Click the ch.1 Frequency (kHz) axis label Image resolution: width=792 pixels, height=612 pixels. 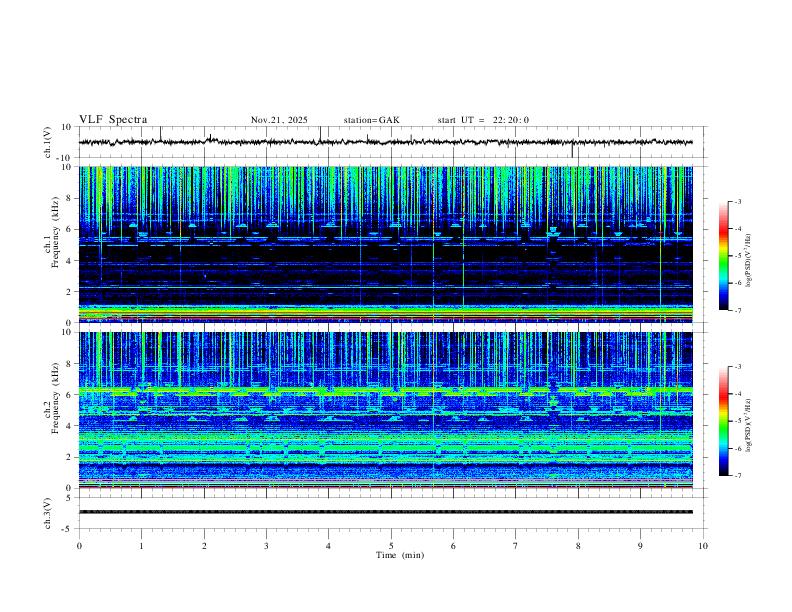click(51, 230)
